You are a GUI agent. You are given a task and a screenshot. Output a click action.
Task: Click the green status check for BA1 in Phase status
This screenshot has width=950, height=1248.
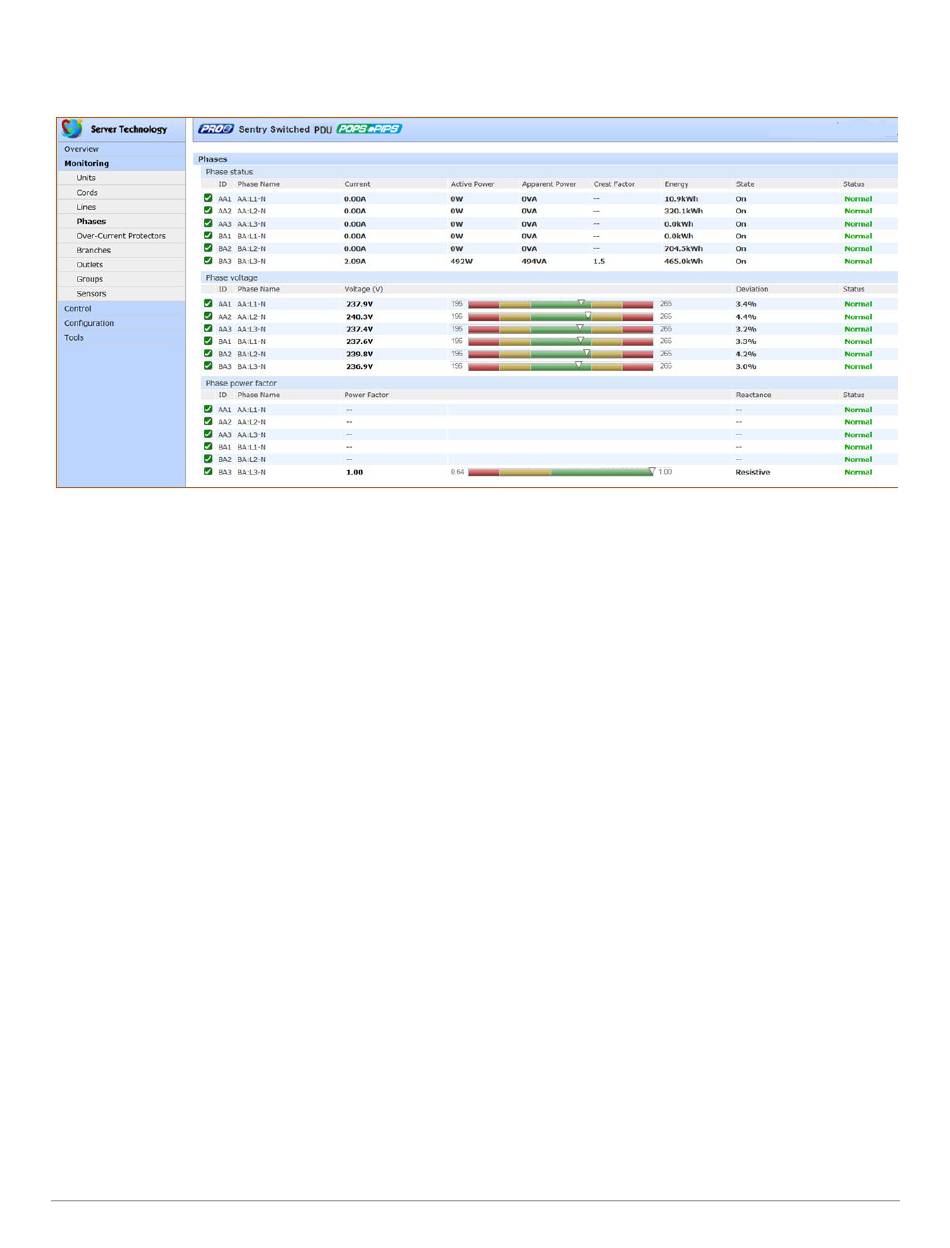(x=208, y=236)
